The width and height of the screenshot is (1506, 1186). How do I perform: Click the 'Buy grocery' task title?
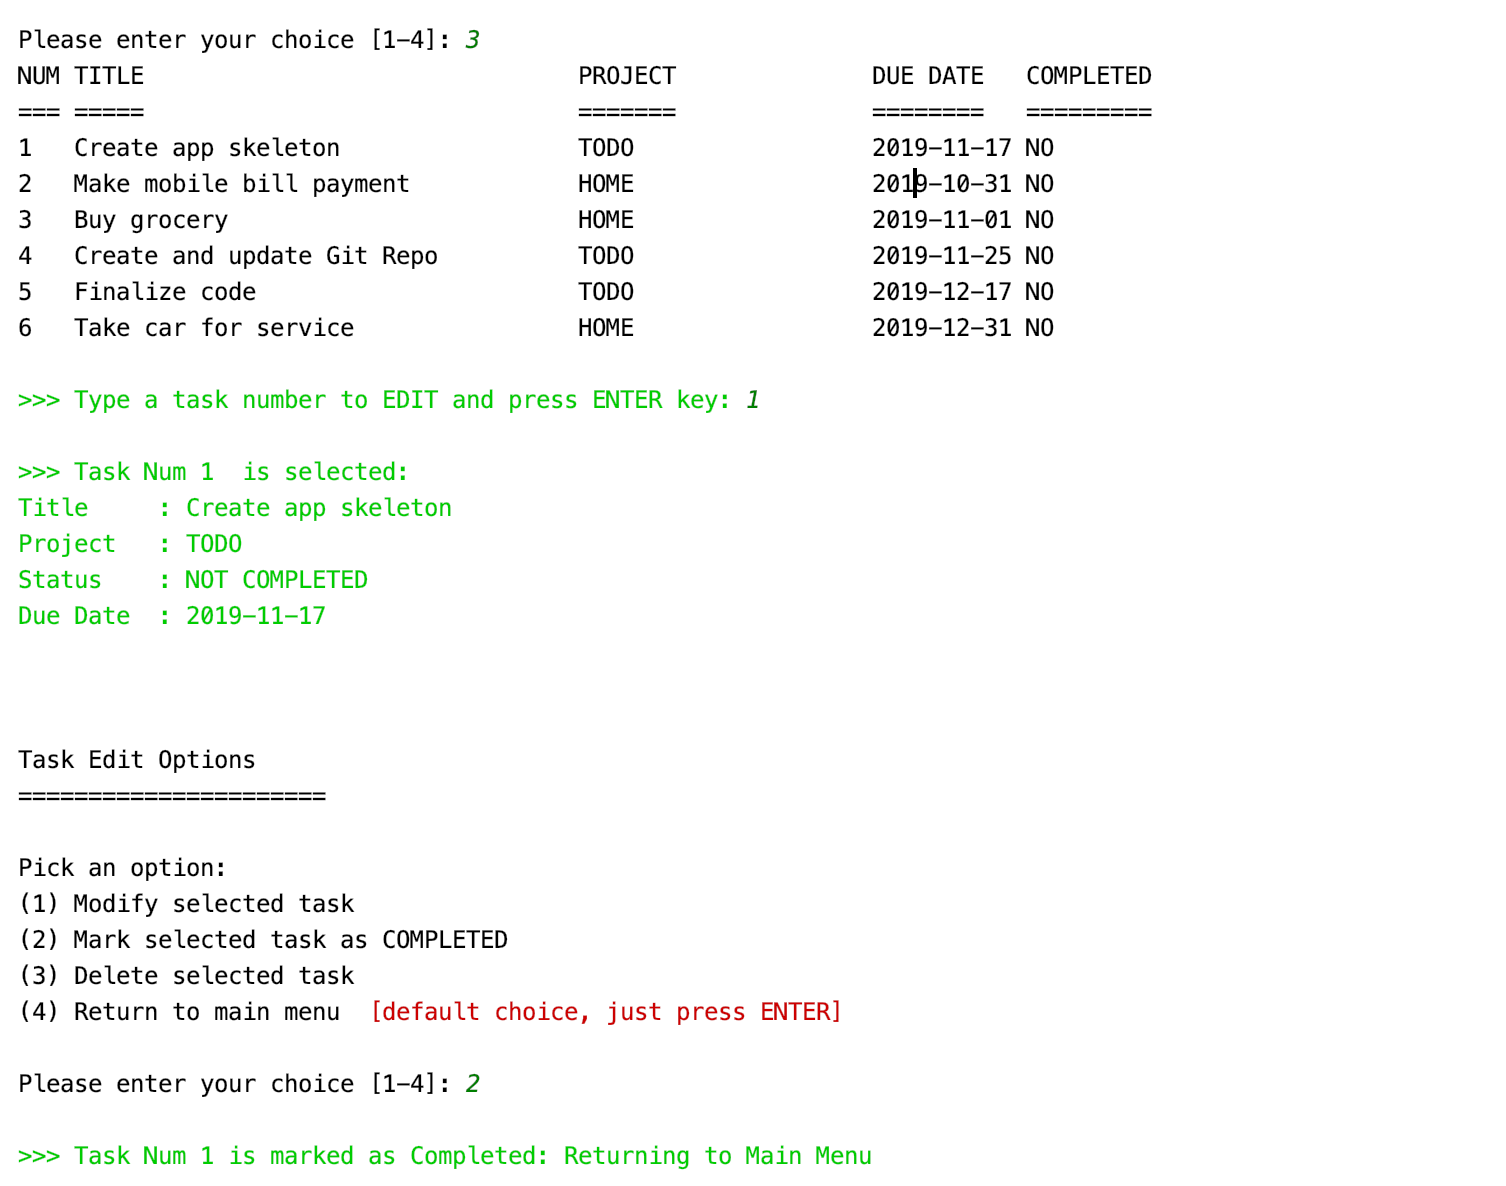pyautogui.click(x=151, y=220)
